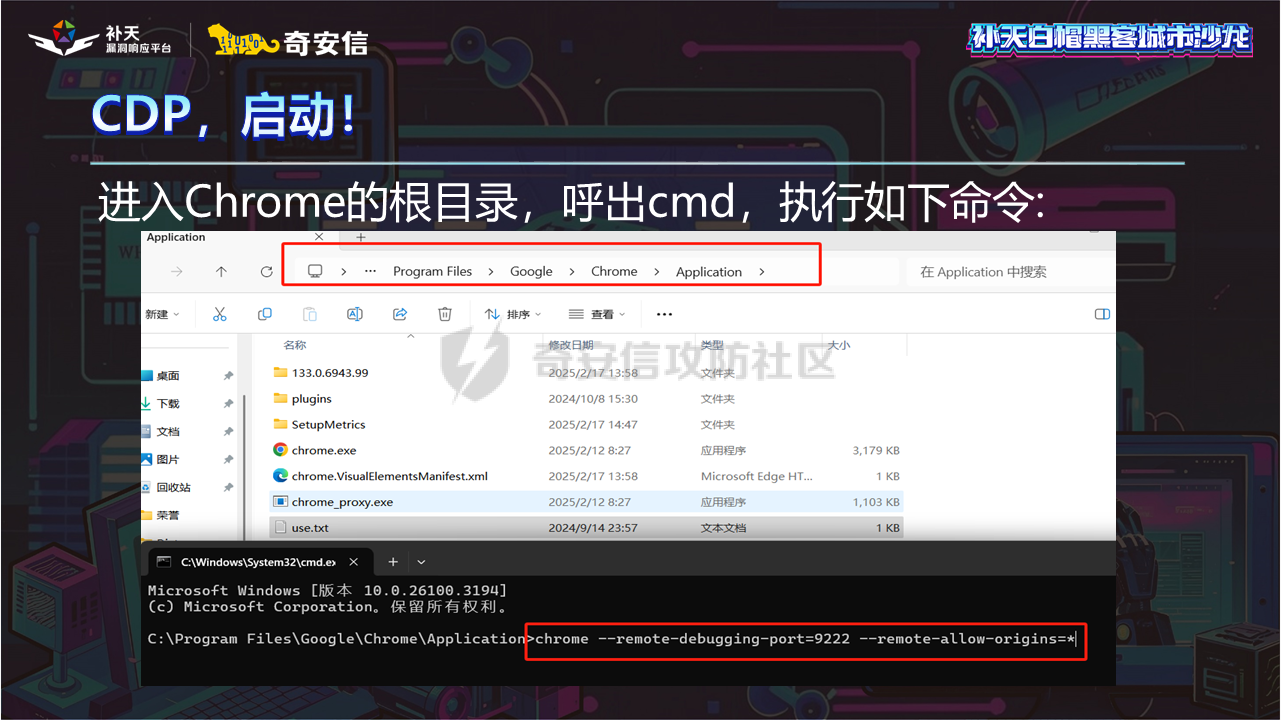This screenshot has height=720, width=1281.
Task: Click the 133.0.6943.99 folder icon
Action: (280, 372)
